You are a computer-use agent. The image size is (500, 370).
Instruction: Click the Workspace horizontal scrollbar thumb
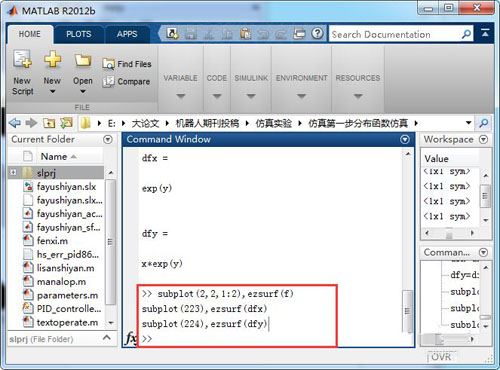[x=449, y=233]
